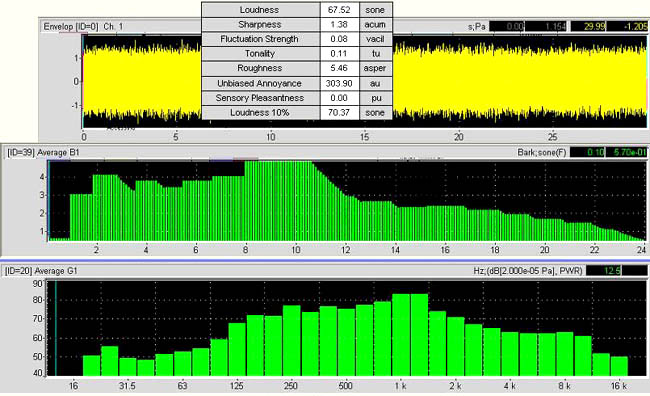650x396 pixels.
Task: Click the Unbiased Annoyance value 303.90
Action: (x=339, y=83)
